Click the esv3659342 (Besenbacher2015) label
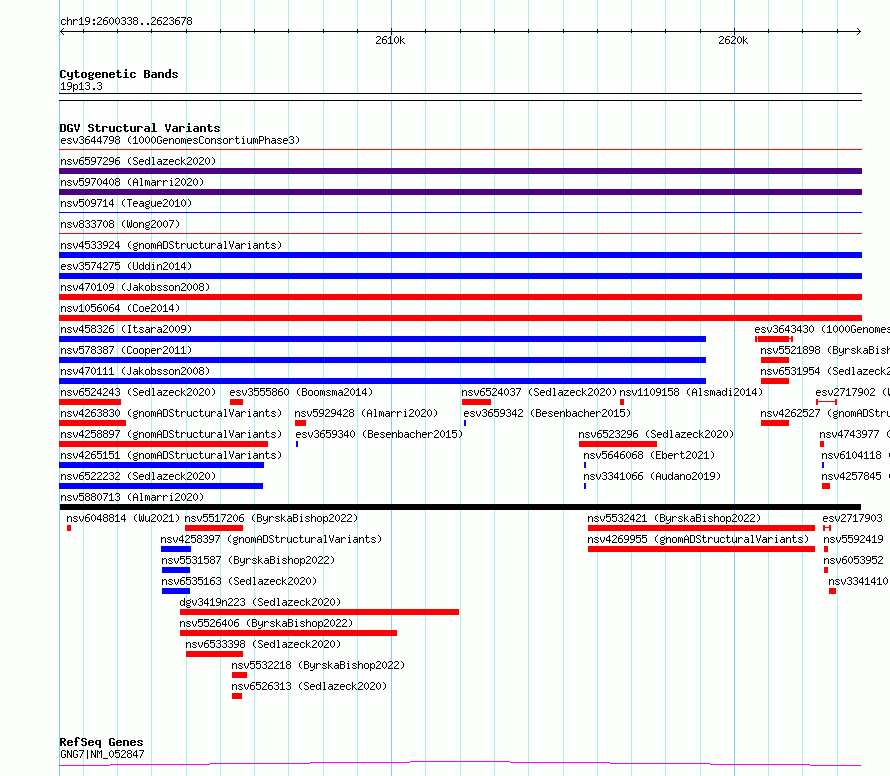890x776 pixels. pos(547,413)
